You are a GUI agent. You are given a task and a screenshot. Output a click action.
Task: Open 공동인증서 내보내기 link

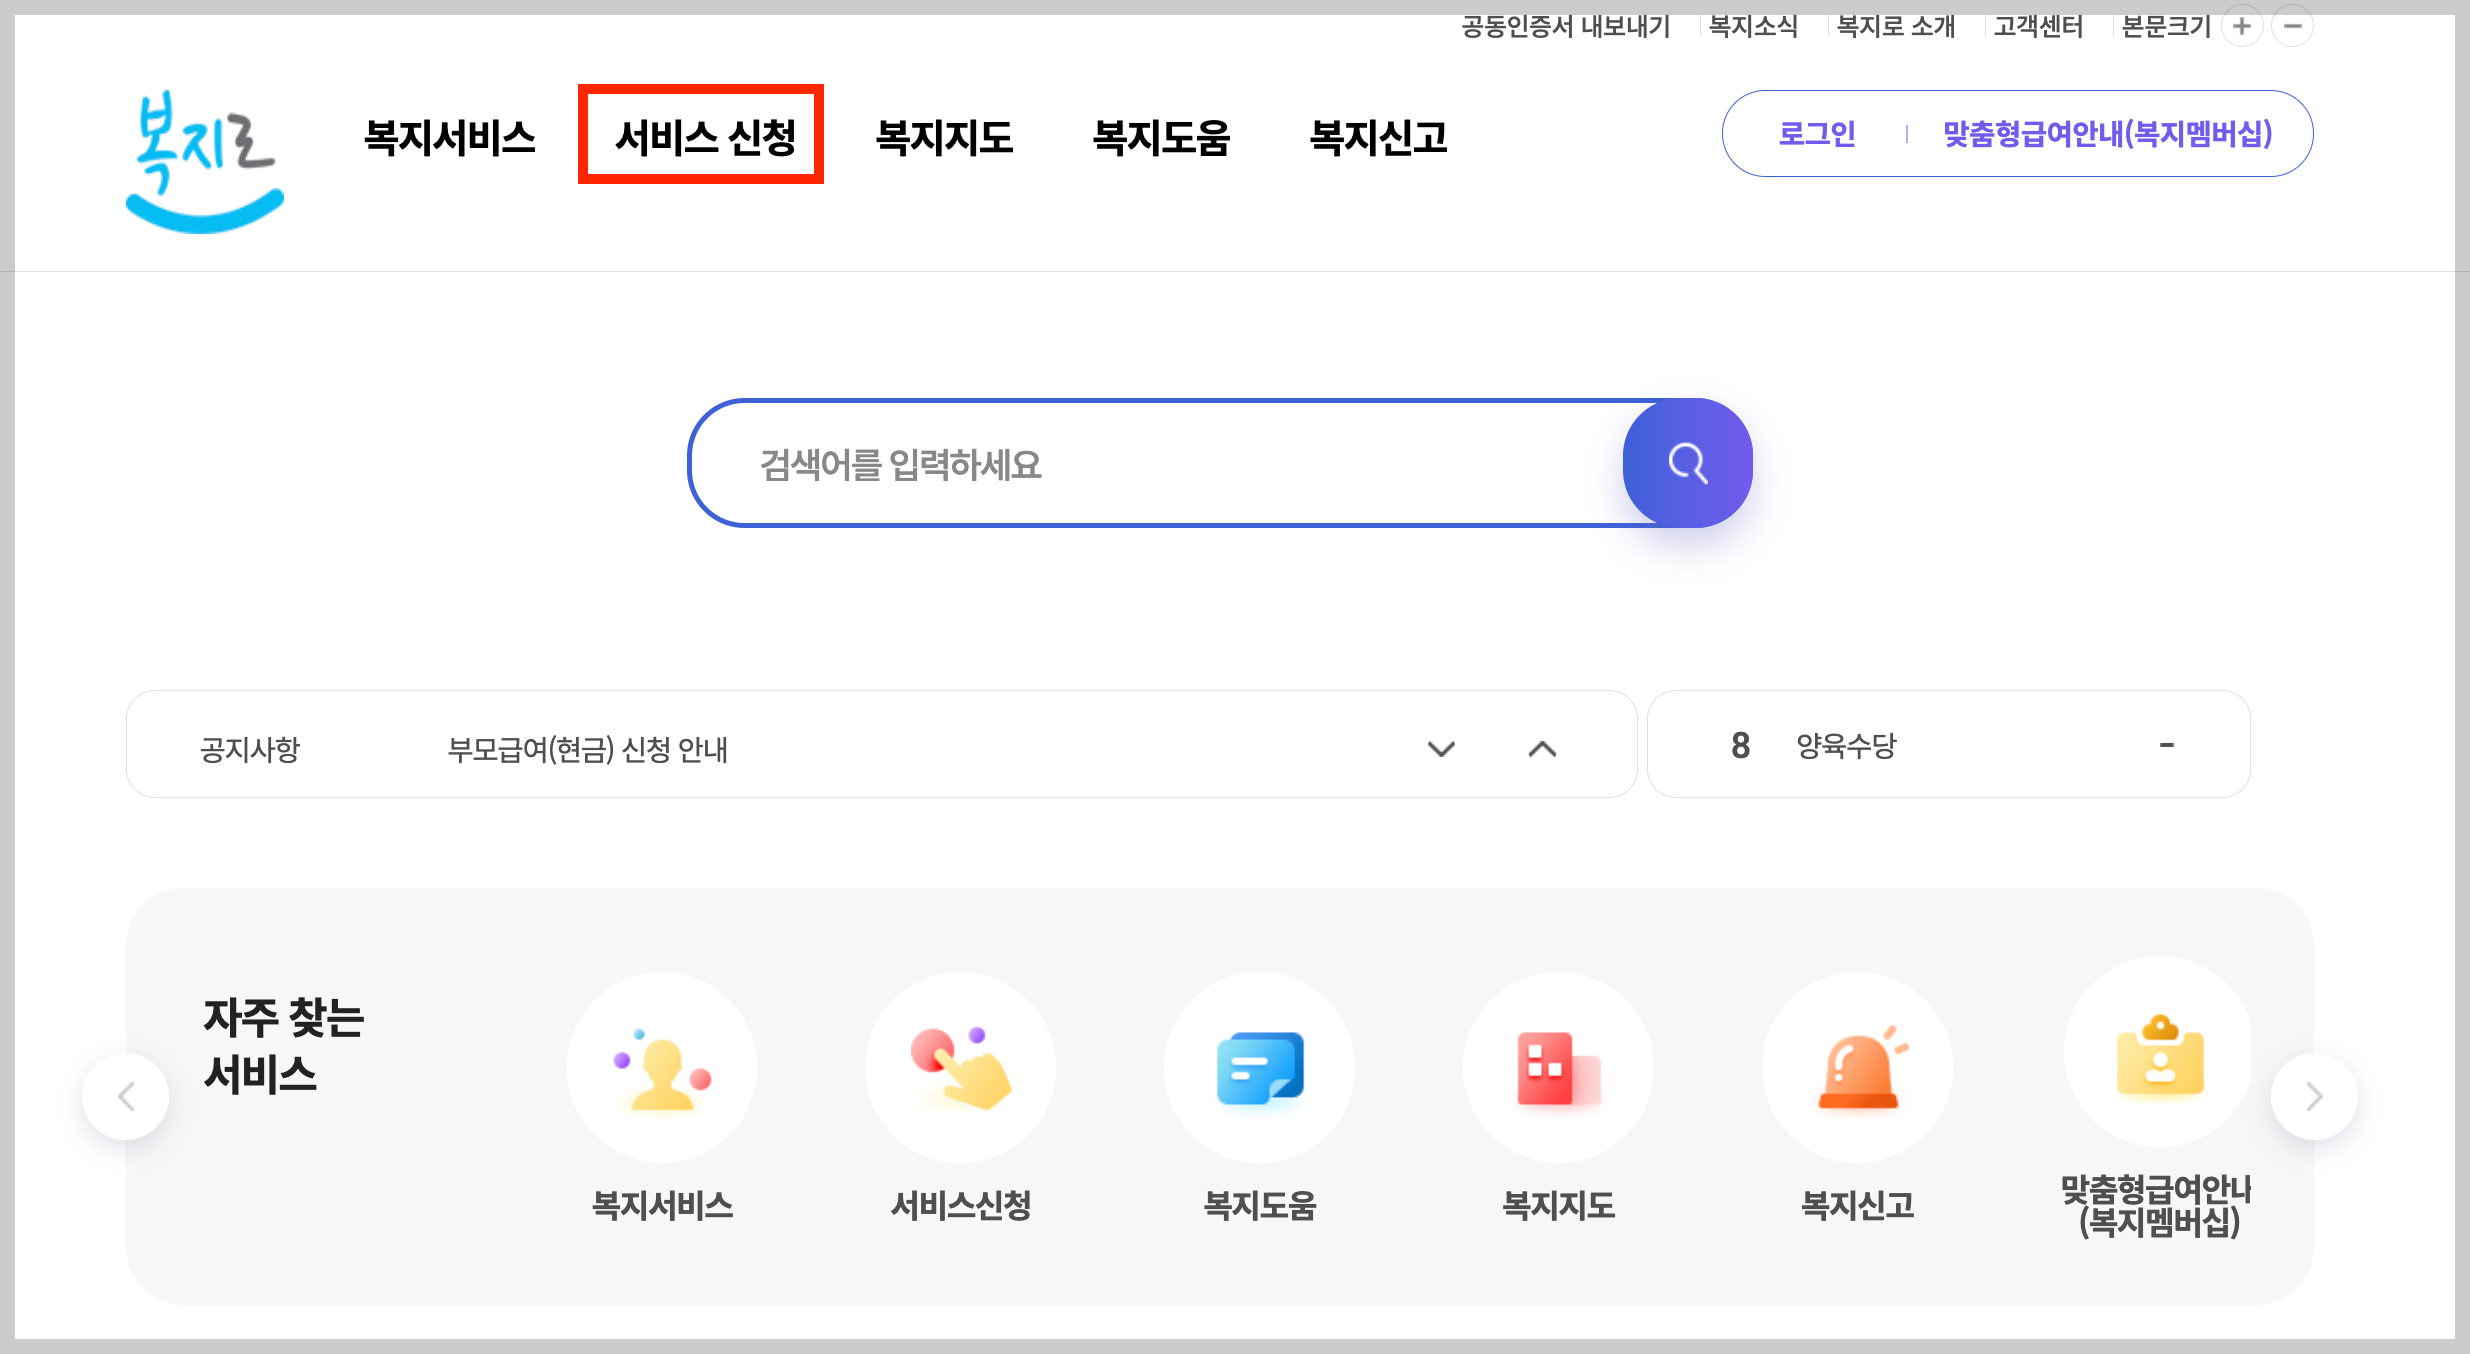click(x=1565, y=26)
